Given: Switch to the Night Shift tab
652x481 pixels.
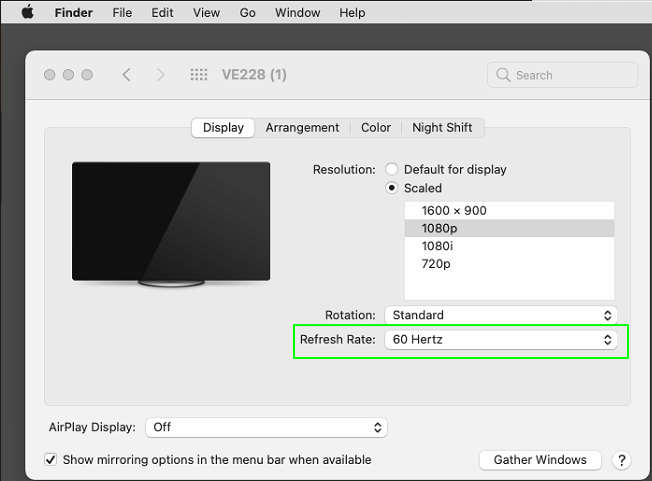Looking at the screenshot, I should tap(442, 128).
